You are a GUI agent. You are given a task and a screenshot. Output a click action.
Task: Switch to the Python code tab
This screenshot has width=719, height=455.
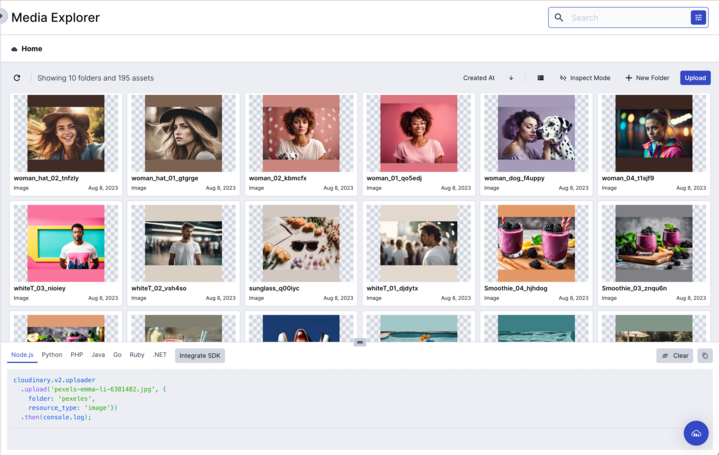[x=52, y=355]
